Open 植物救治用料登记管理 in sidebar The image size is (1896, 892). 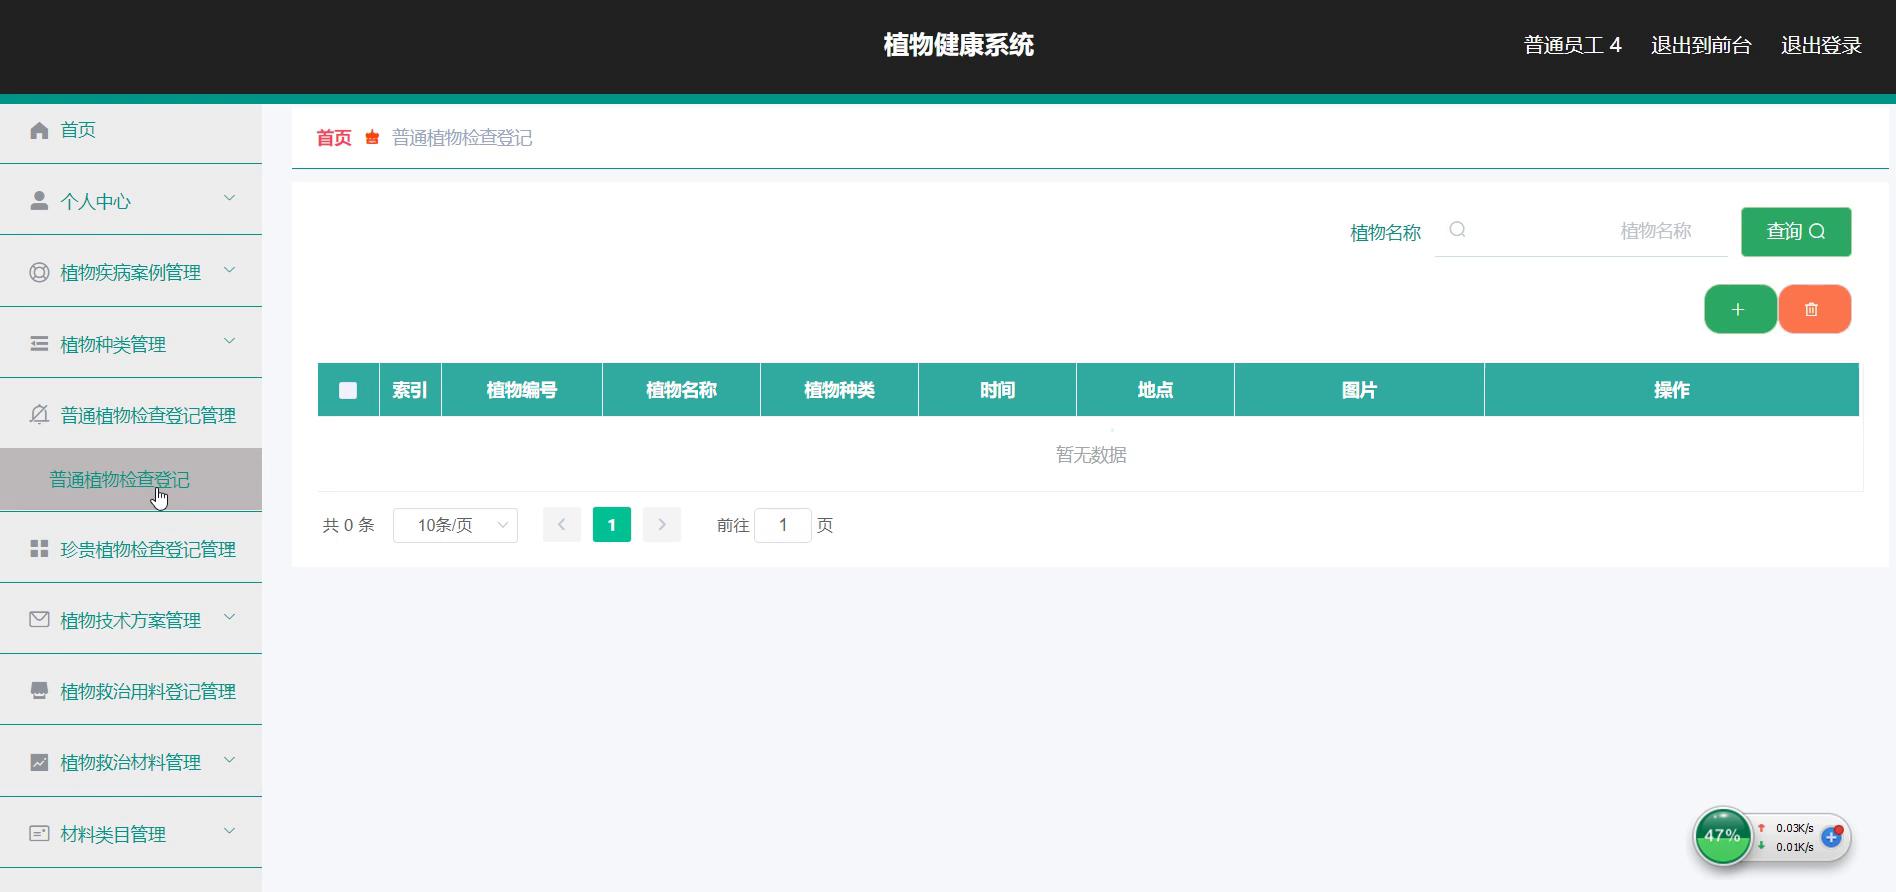147,691
